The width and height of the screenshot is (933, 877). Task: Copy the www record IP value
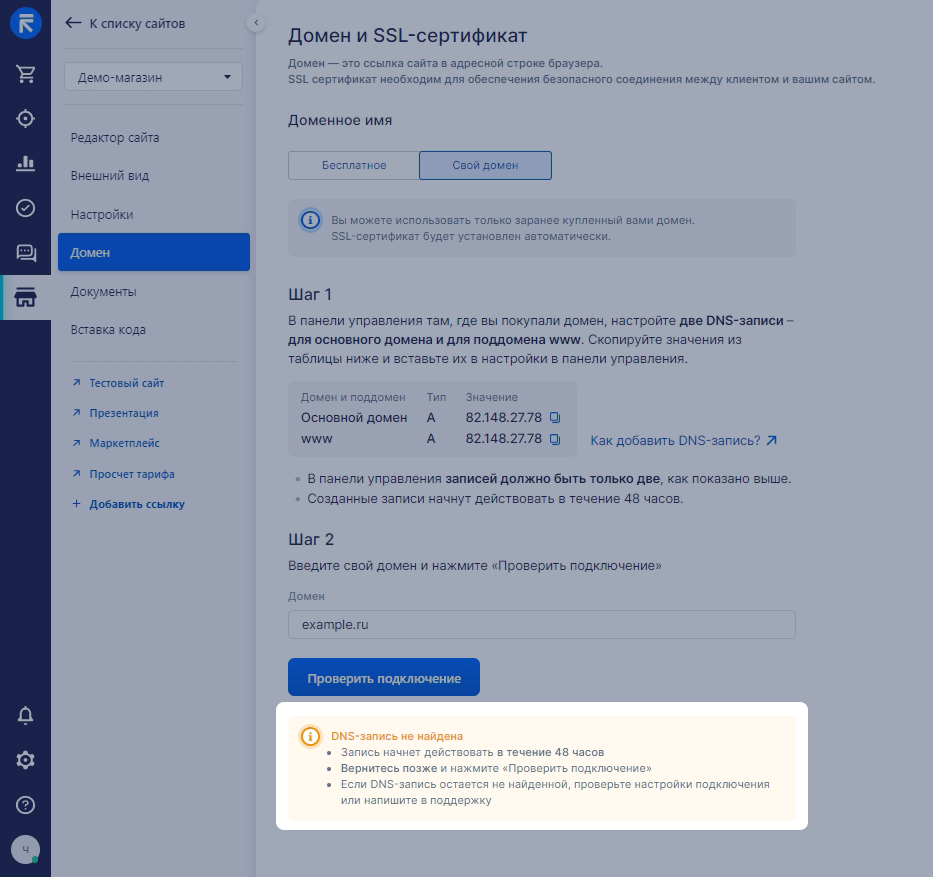click(x=556, y=439)
